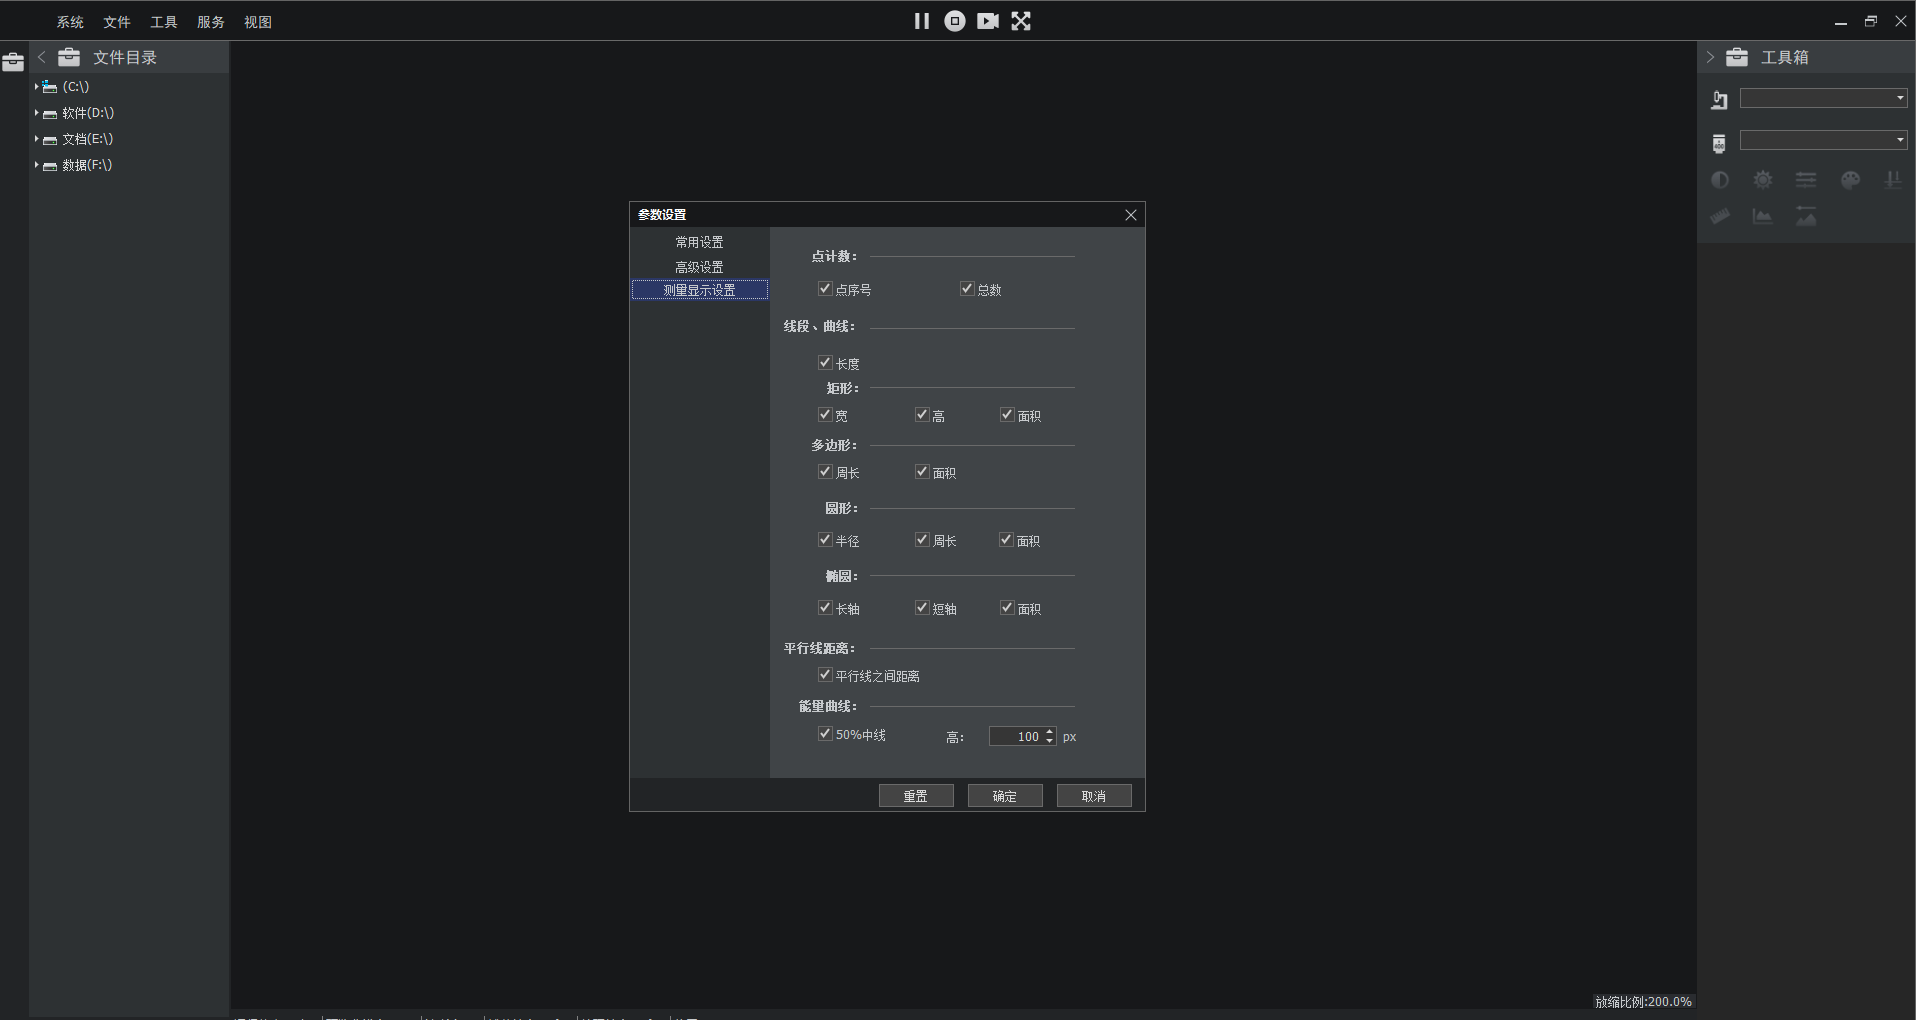1916x1020 pixels.
Task: Toggle the 面积 checkbox under 椭圆
Action: coord(1007,608)
